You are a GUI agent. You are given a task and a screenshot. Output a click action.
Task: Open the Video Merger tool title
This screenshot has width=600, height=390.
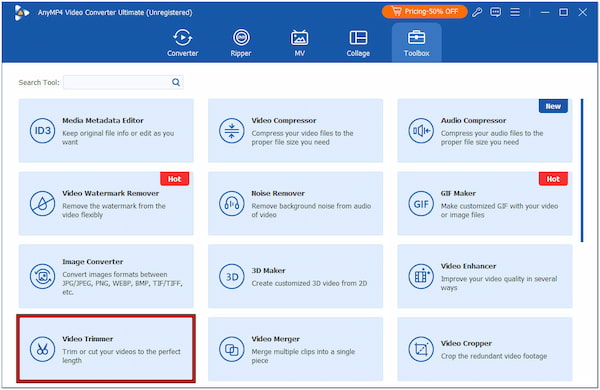click(x=276, y=339)
